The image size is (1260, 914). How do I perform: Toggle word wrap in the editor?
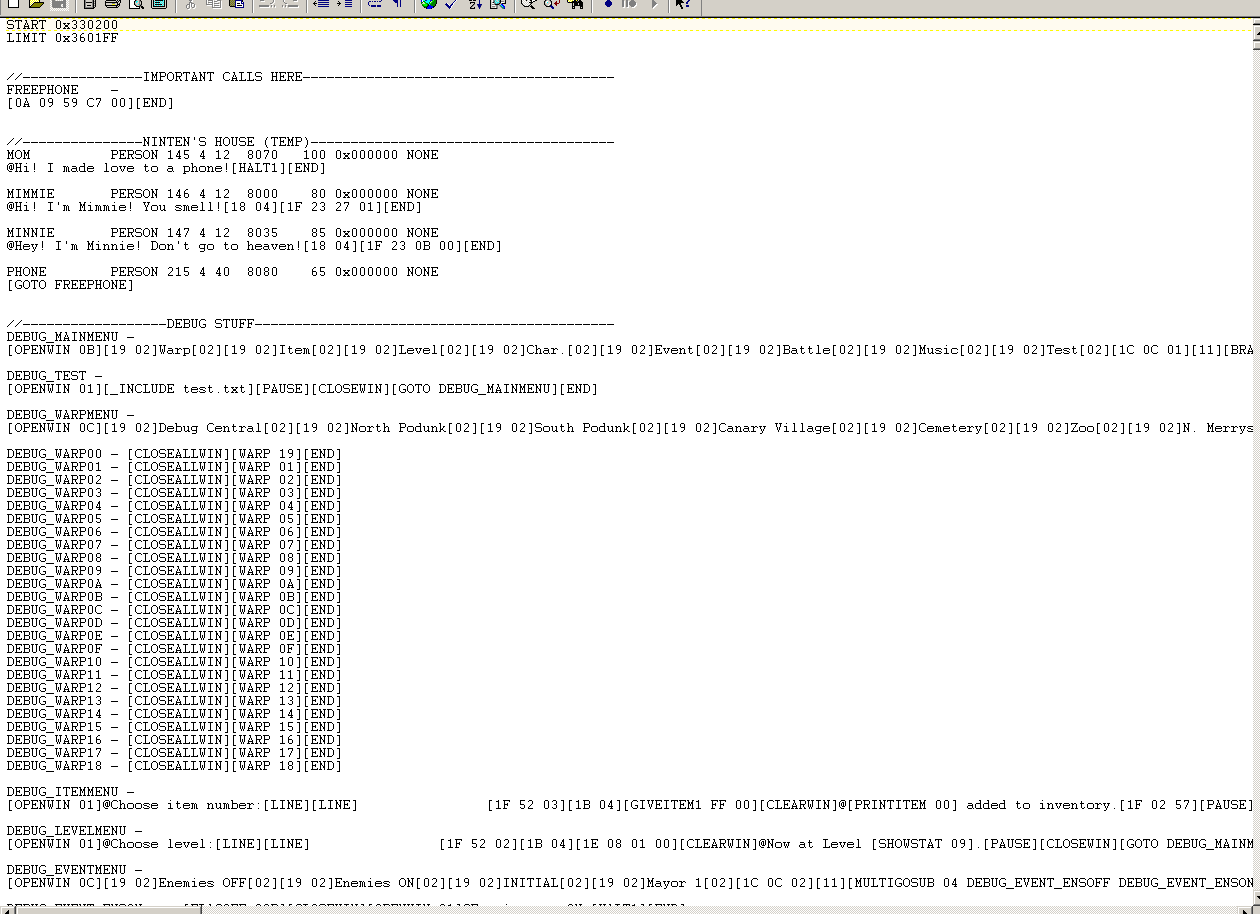click(x=375, y=4)
